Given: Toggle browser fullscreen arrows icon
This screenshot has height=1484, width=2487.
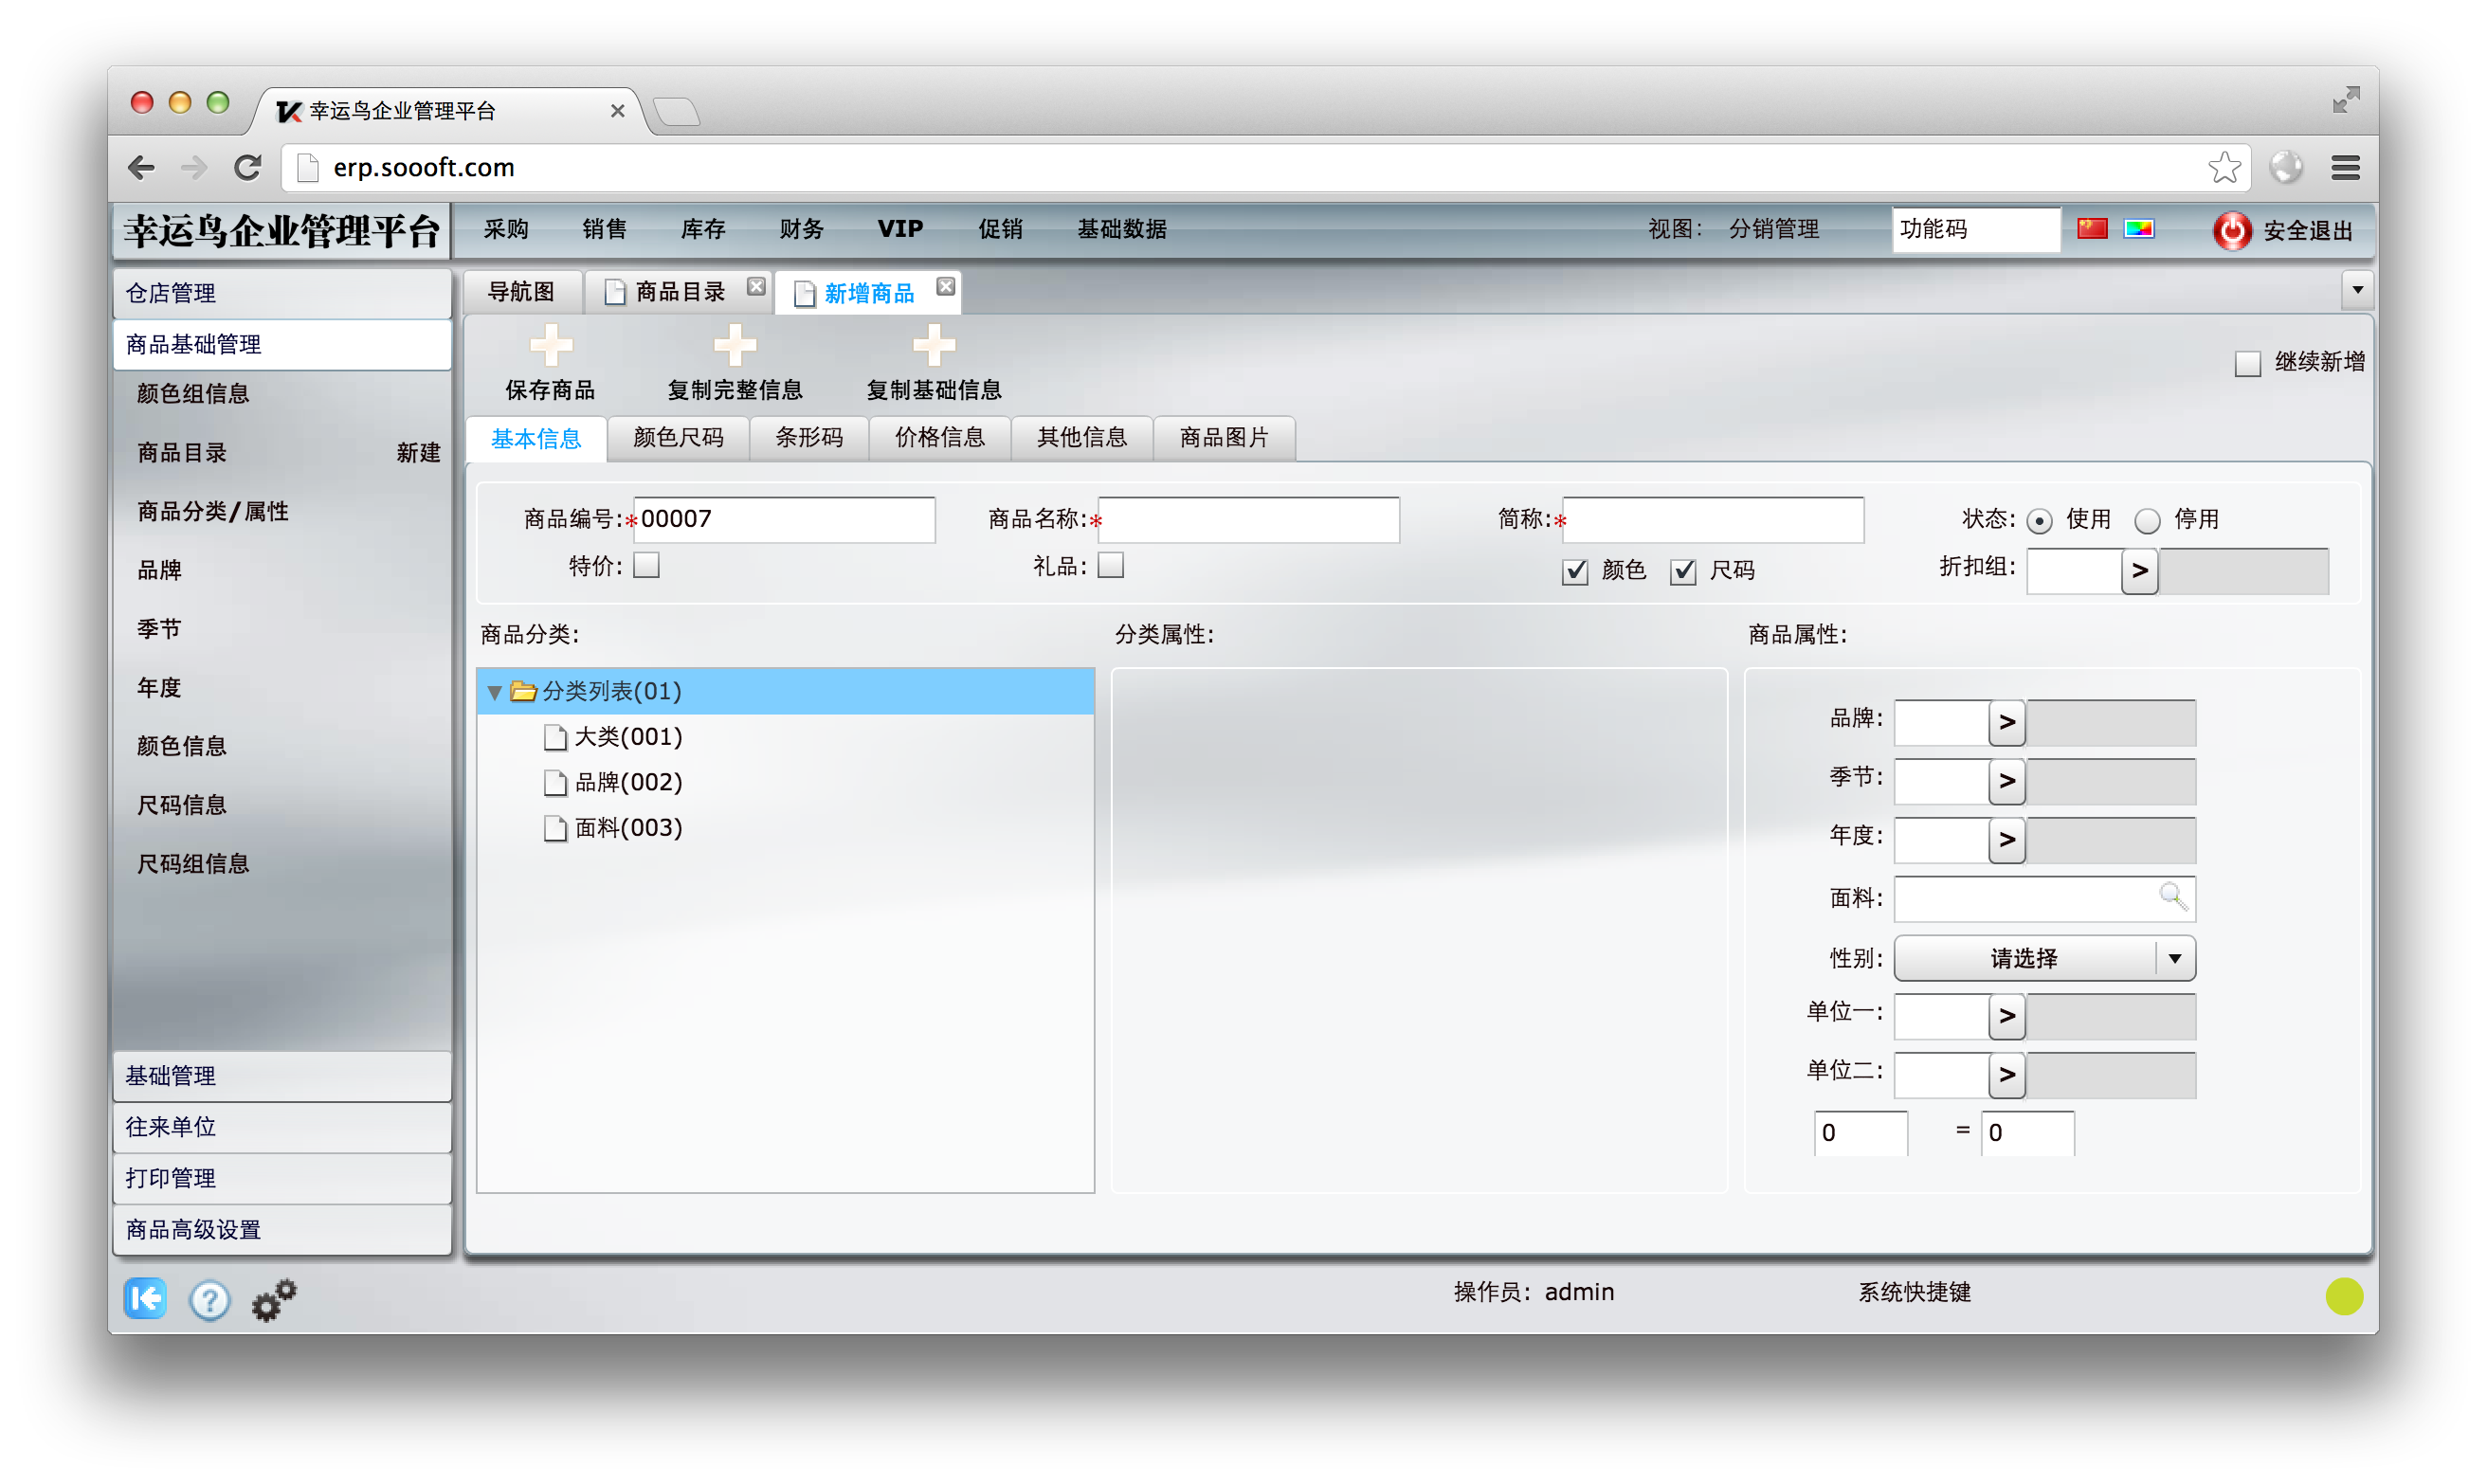Looking at the screenshot, I should pos(2345,99).
